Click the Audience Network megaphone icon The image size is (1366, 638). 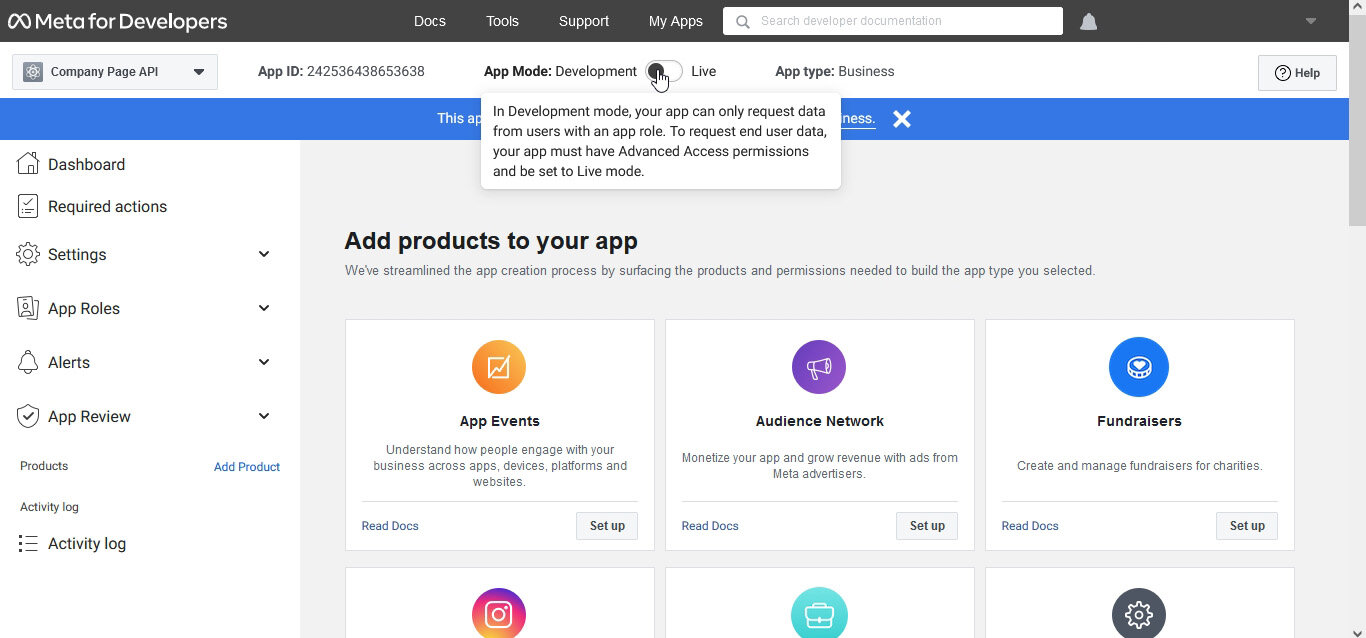pos(819,367)
